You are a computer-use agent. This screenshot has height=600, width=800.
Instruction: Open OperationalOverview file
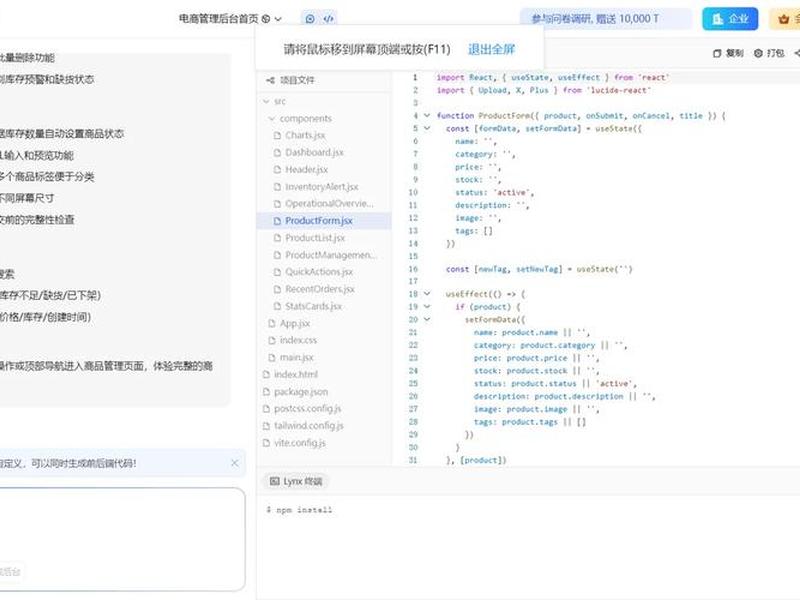click(x=329, y=204)
